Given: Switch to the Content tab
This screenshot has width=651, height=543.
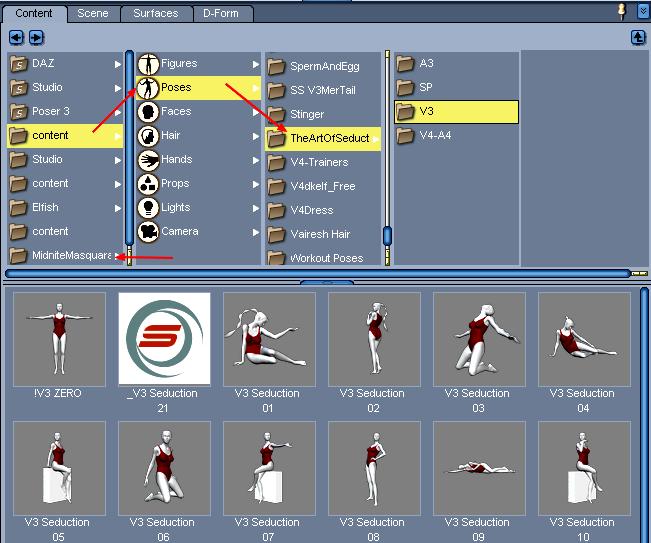Looking at the screenshot, I should (x=34, y=13).
